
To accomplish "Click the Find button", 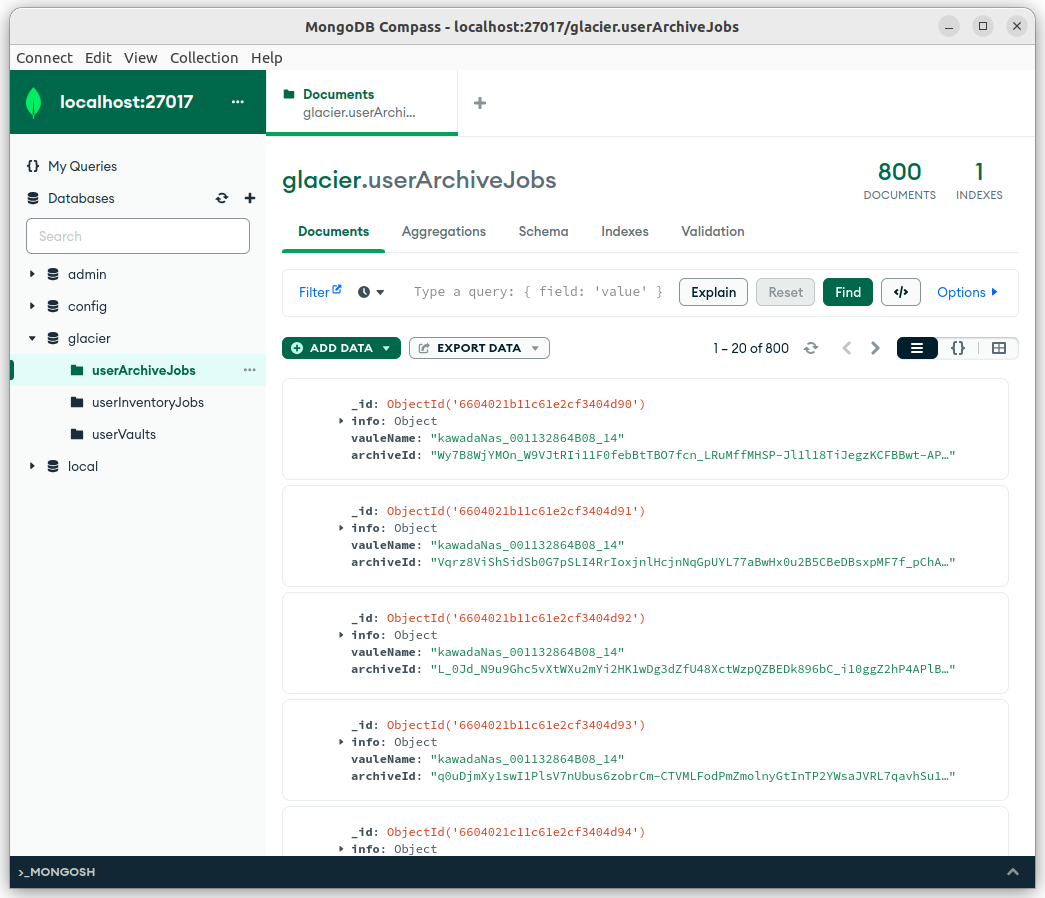I will pos(848,292).
